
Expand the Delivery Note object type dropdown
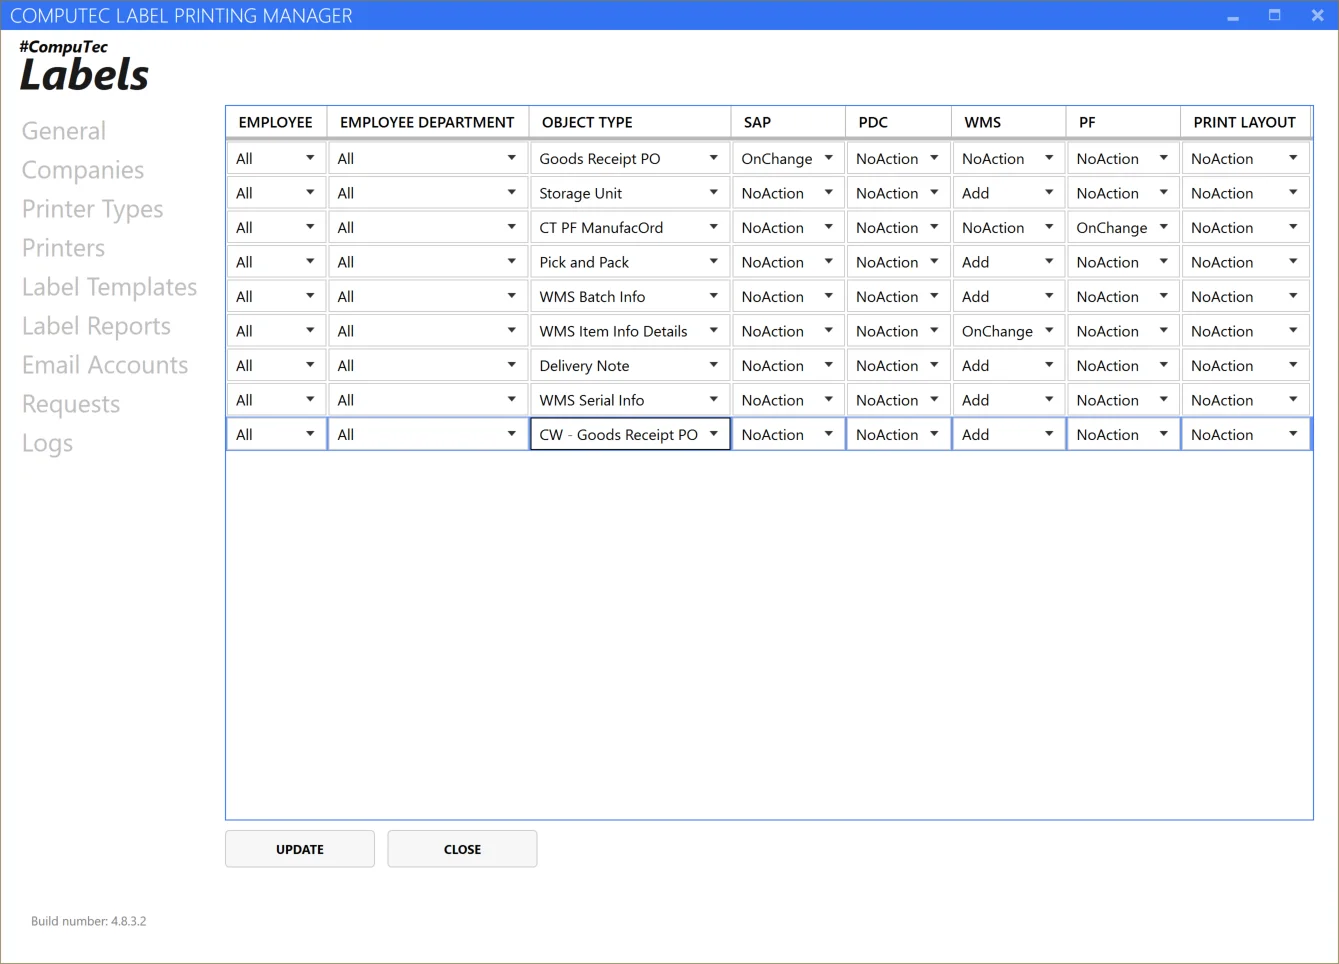tap(630, 366)
